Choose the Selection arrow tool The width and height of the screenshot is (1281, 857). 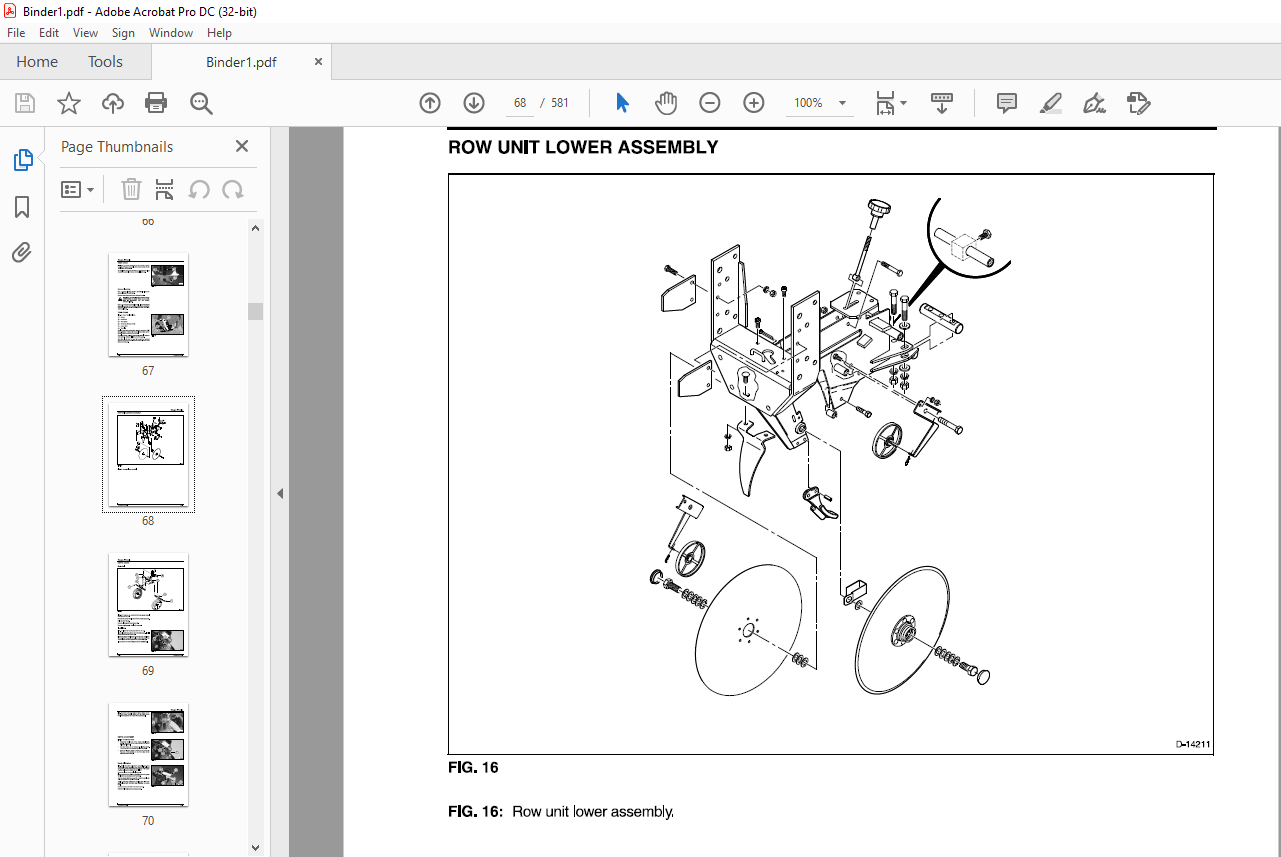tap(622, 103)
